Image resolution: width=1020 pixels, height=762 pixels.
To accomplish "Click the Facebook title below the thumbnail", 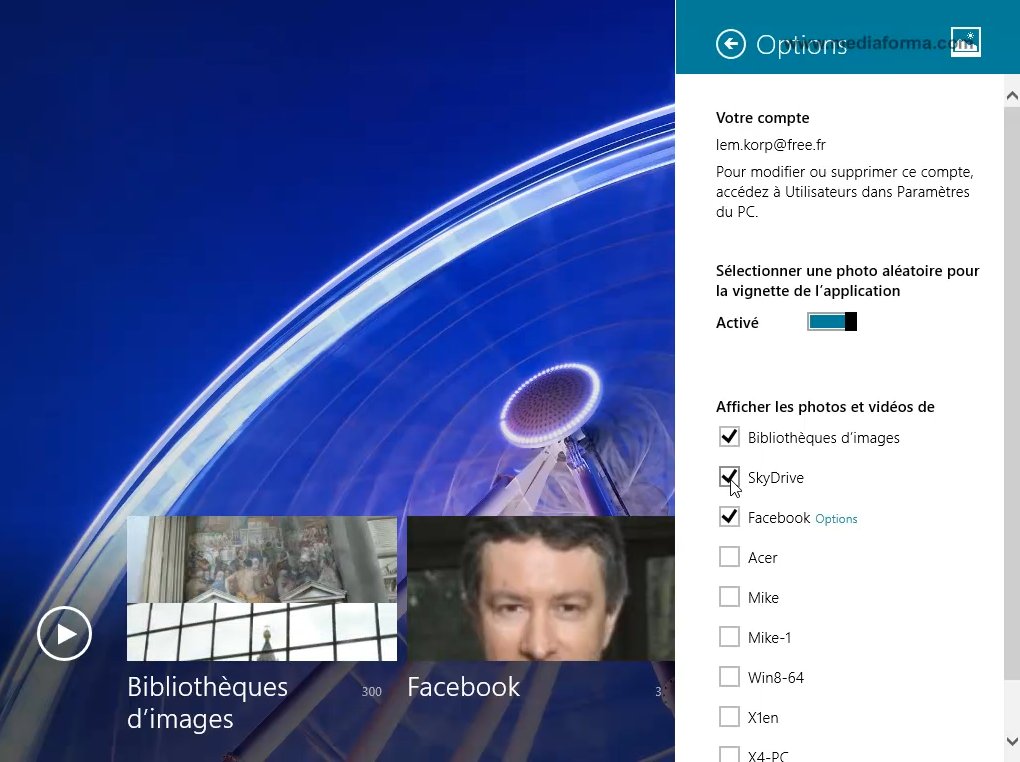I will point(463,687).
